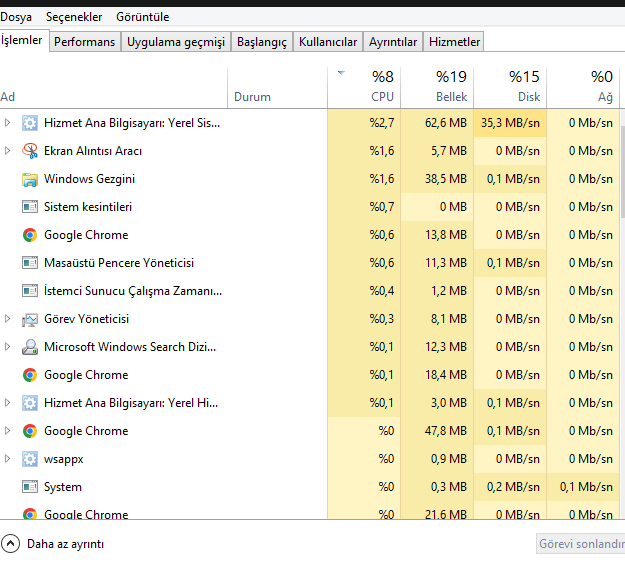Click the 5,7 MB memory value
This screenshot has height=566, width=625.
[448, 151]
